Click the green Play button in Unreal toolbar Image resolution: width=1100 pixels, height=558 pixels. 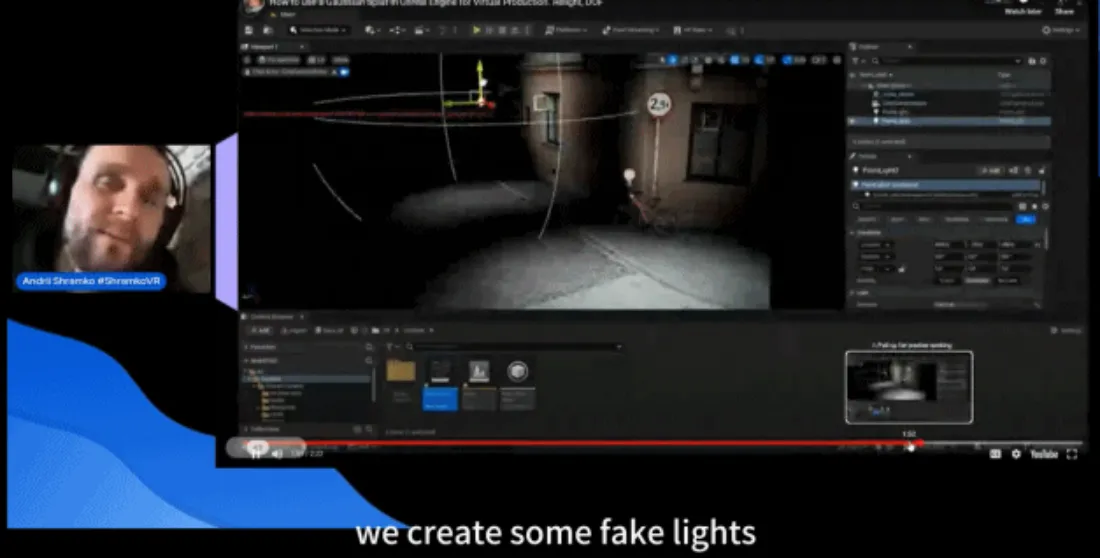(x=477, y=30)
